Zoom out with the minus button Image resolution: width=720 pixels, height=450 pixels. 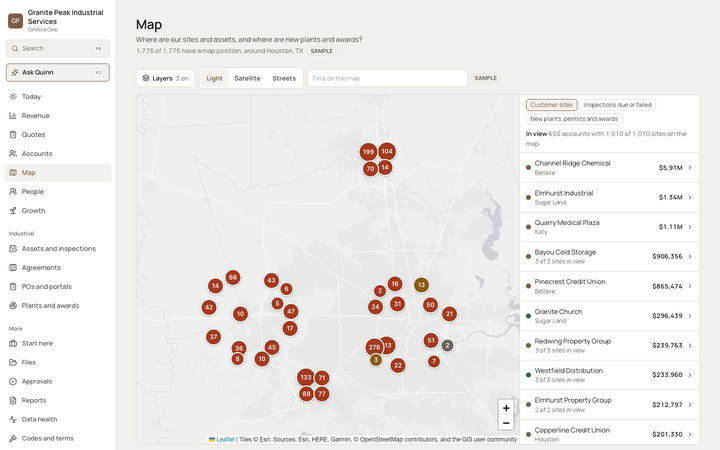click(x=506, y=423)
